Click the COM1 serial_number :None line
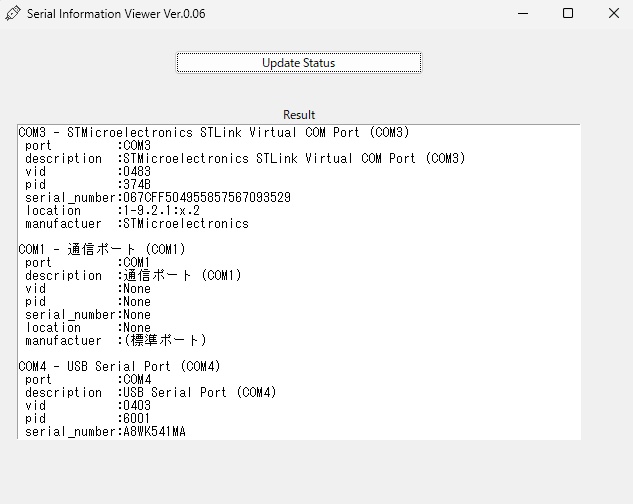The width and height of the screenshot is (633, 504). click(88, 315)
